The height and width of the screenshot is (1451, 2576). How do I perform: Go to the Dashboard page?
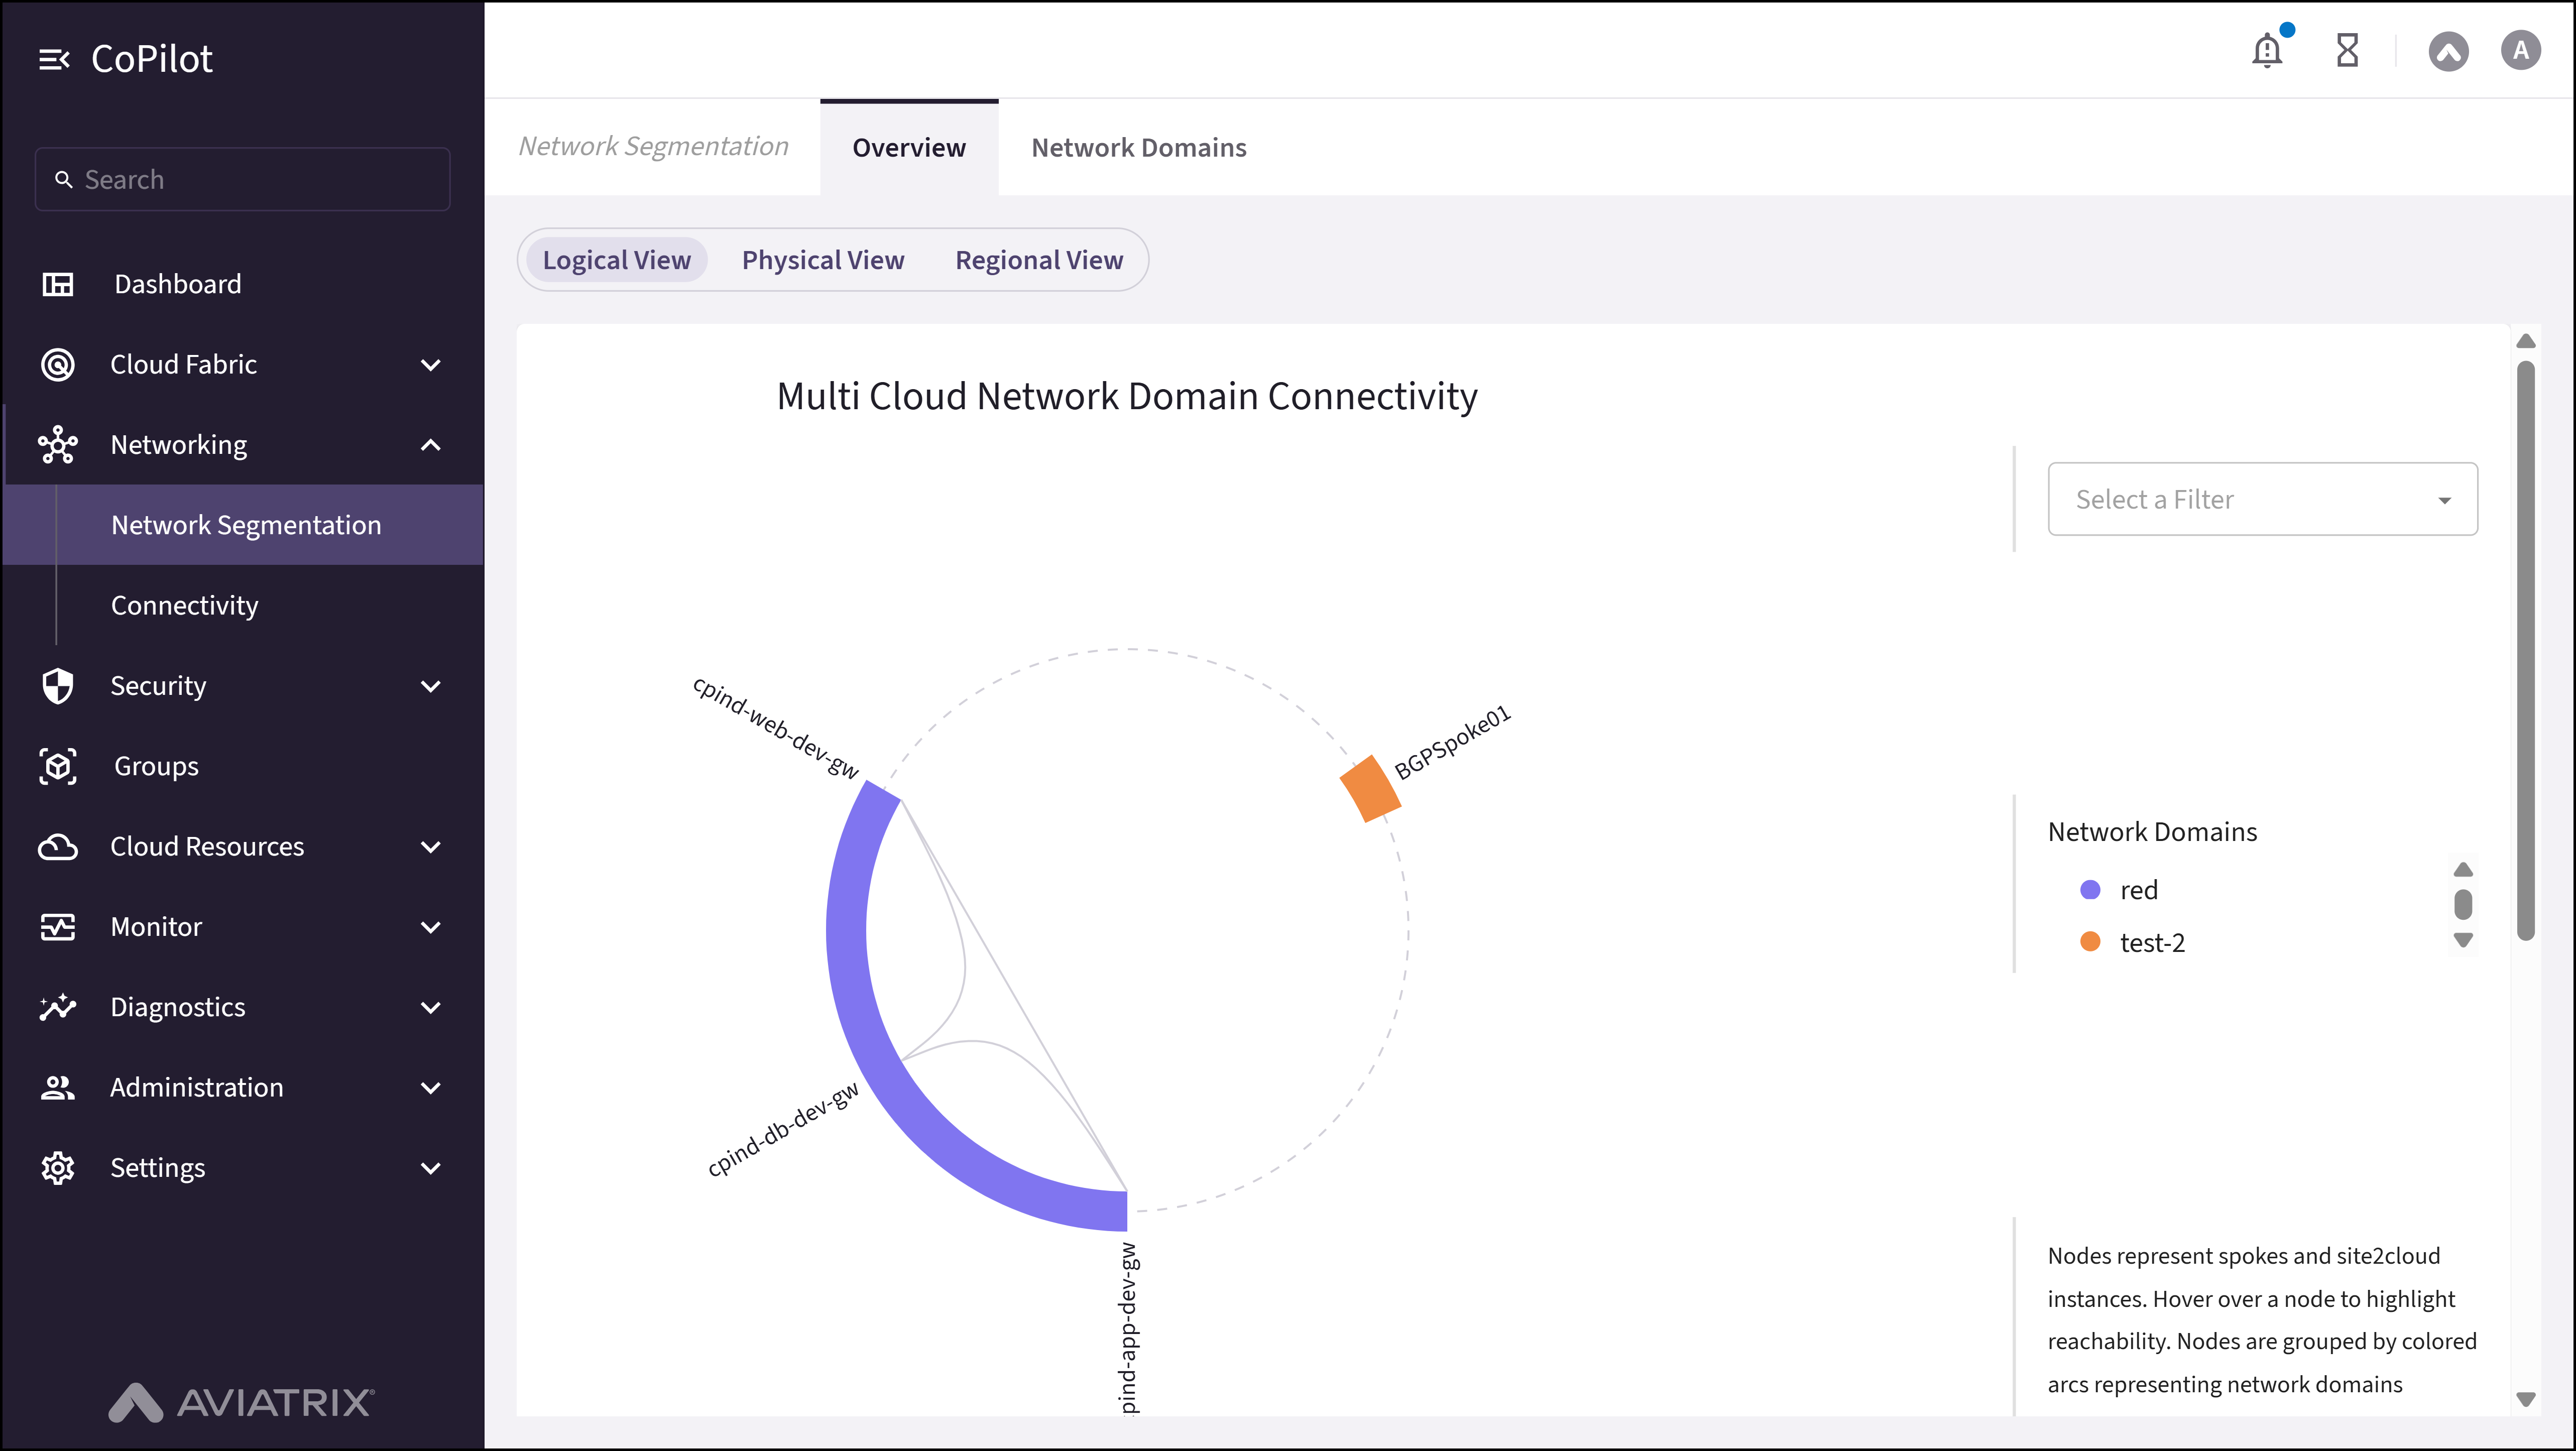177,283
